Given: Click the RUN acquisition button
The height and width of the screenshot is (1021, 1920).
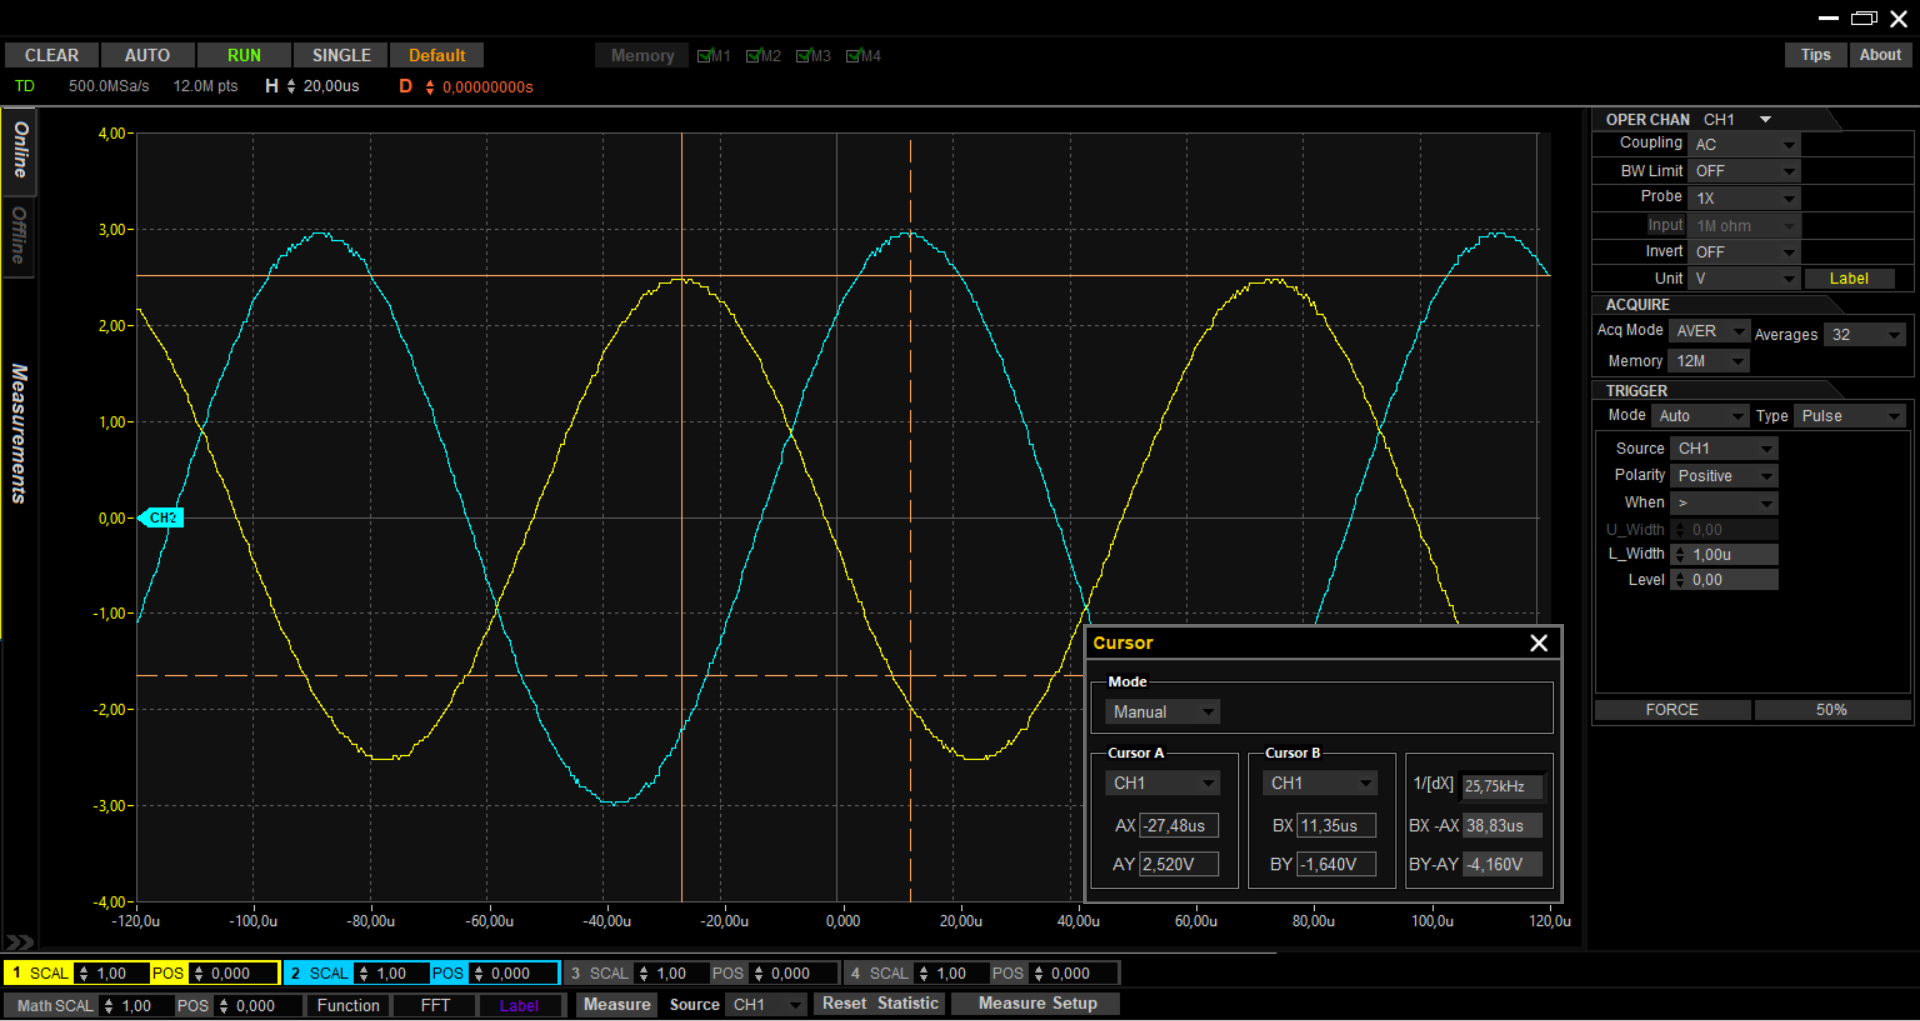Looking at the screenshot, I should pyautogui.click(x=244, y=55).
